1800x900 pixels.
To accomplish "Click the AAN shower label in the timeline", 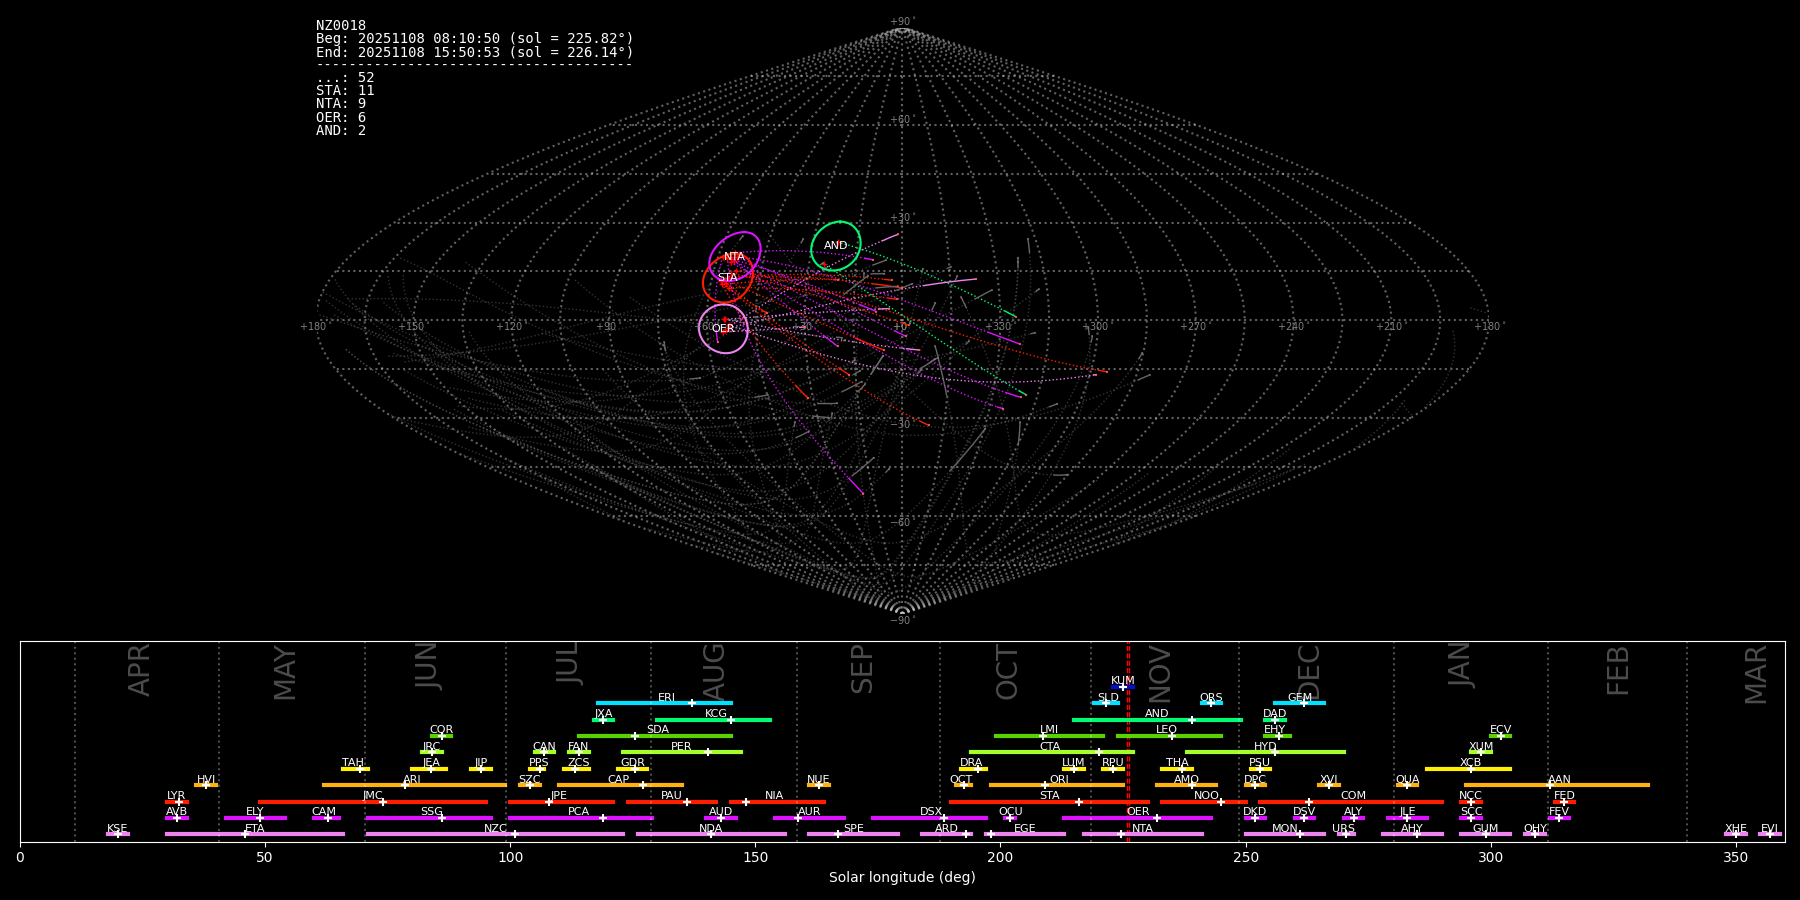I will click(x=1560, y=780).
